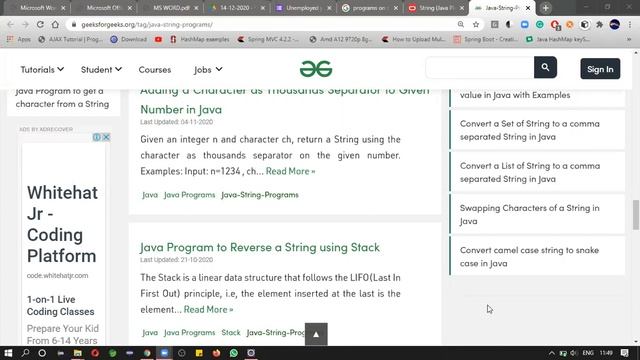Open Convert camel case to snake case link
This screenshot has height=360, width=640.
pyautogui.click(x=537, y=256)
